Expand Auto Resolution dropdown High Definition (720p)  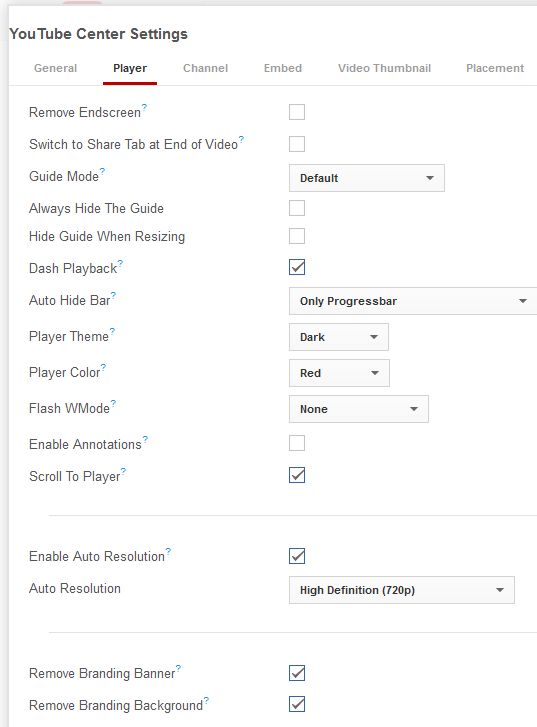pos(402,590)
